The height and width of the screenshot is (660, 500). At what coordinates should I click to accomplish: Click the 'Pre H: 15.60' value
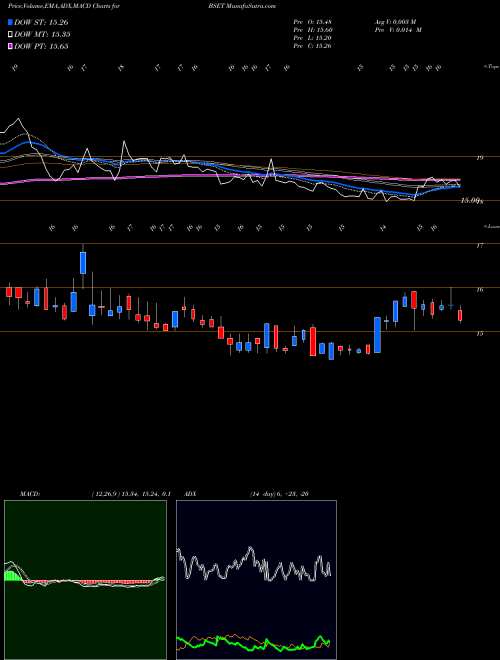(313, 30)
